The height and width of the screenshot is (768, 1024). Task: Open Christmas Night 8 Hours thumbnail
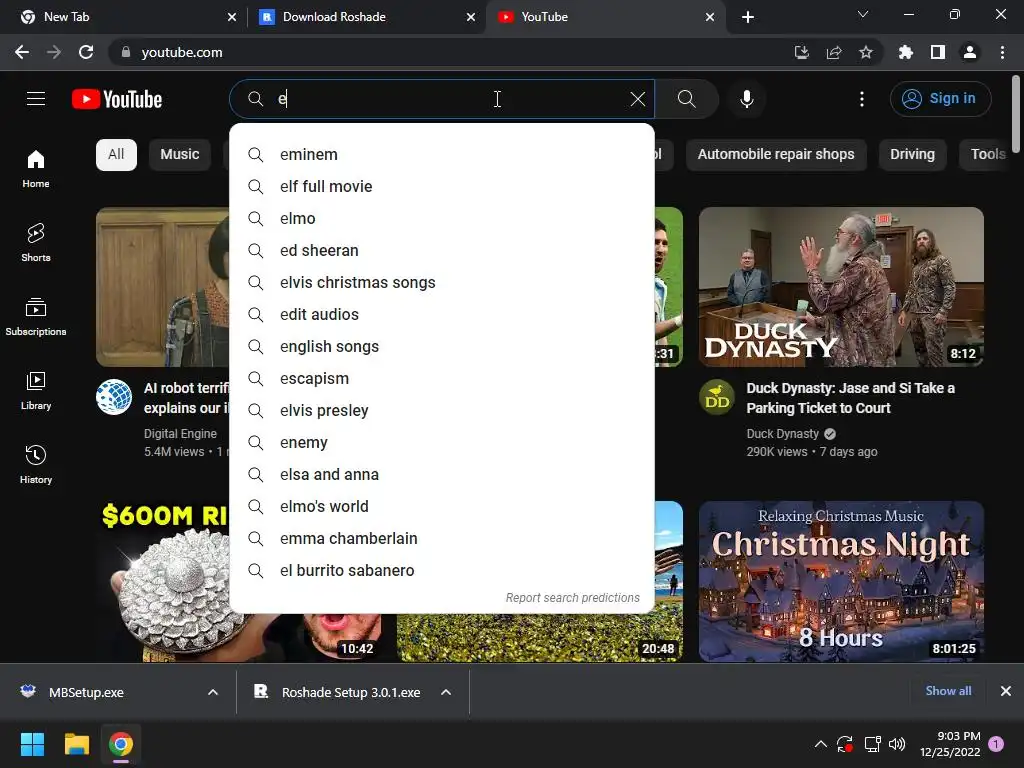click(841, 581)
